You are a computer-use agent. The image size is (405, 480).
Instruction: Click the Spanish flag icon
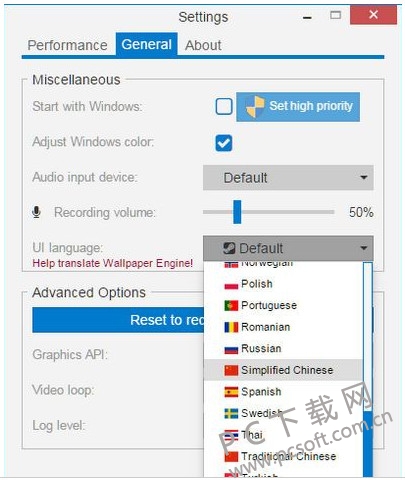pyautogui.click(x=231, y=392)
